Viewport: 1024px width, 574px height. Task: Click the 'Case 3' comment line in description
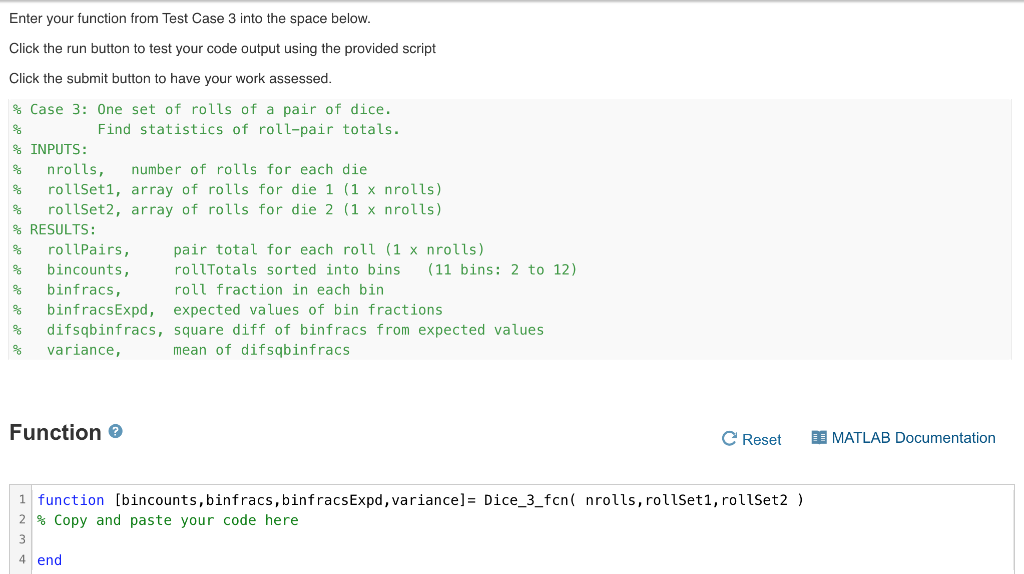[202, 110]
